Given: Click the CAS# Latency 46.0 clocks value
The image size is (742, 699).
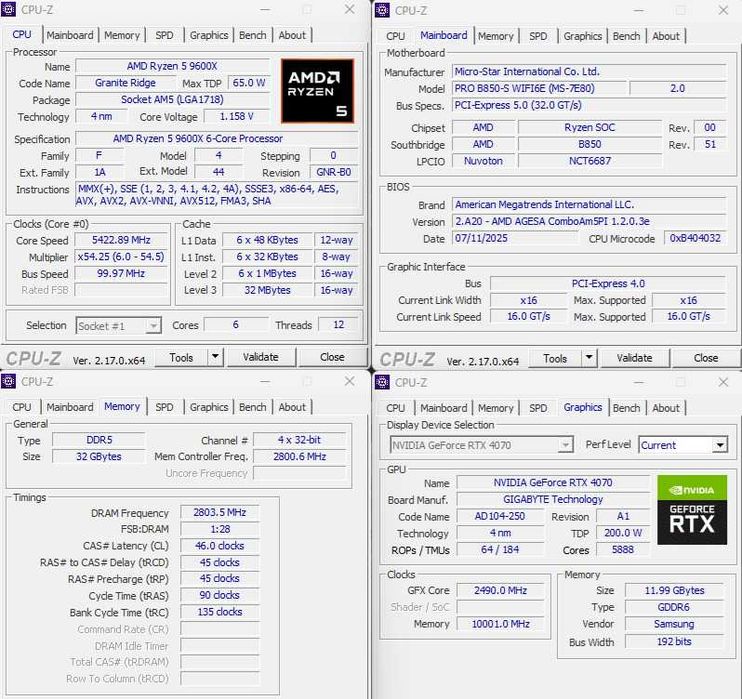Looking at the screenshot, I should [x=220, y=546].
